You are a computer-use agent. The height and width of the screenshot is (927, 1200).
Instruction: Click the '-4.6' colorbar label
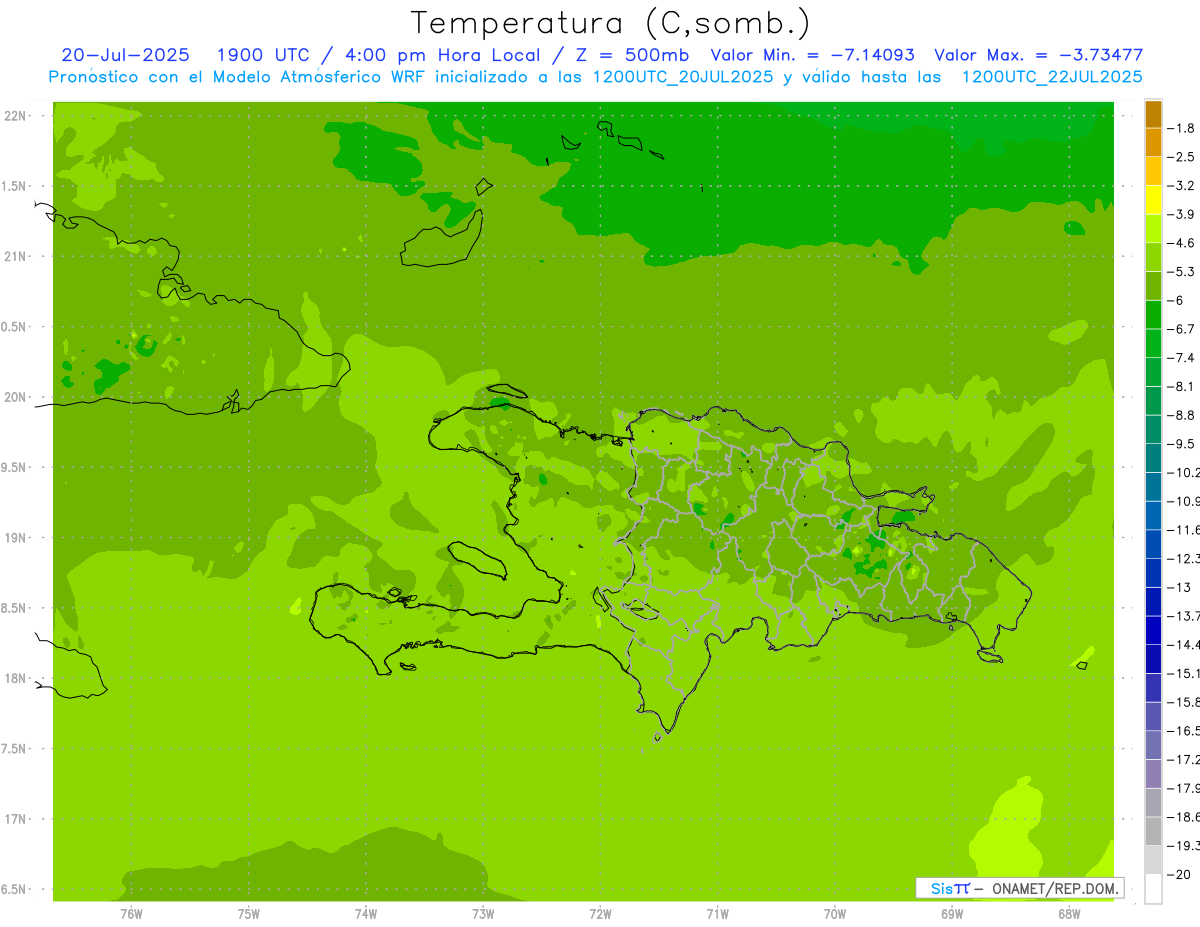[x=1180, y=243]
